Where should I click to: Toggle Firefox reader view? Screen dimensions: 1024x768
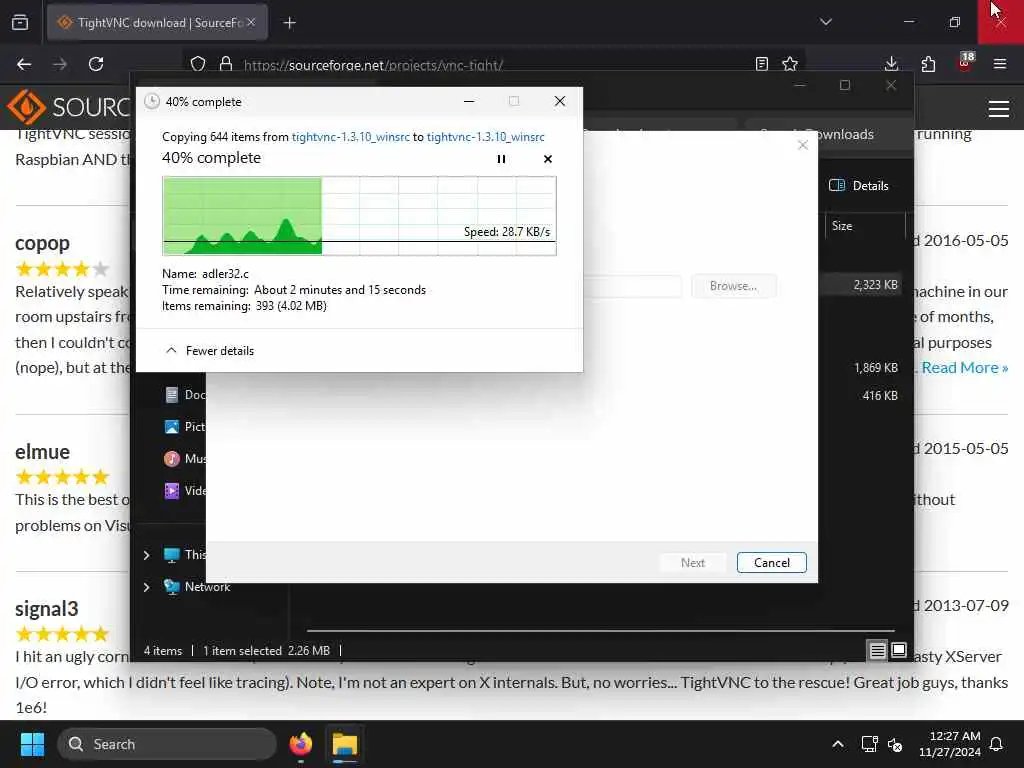761,64
